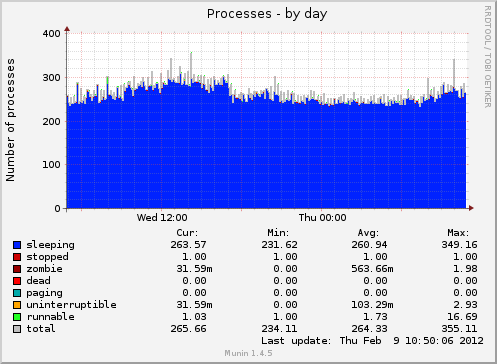Click the sleeping legend label

pyautogui.click(x=50, y=245)
